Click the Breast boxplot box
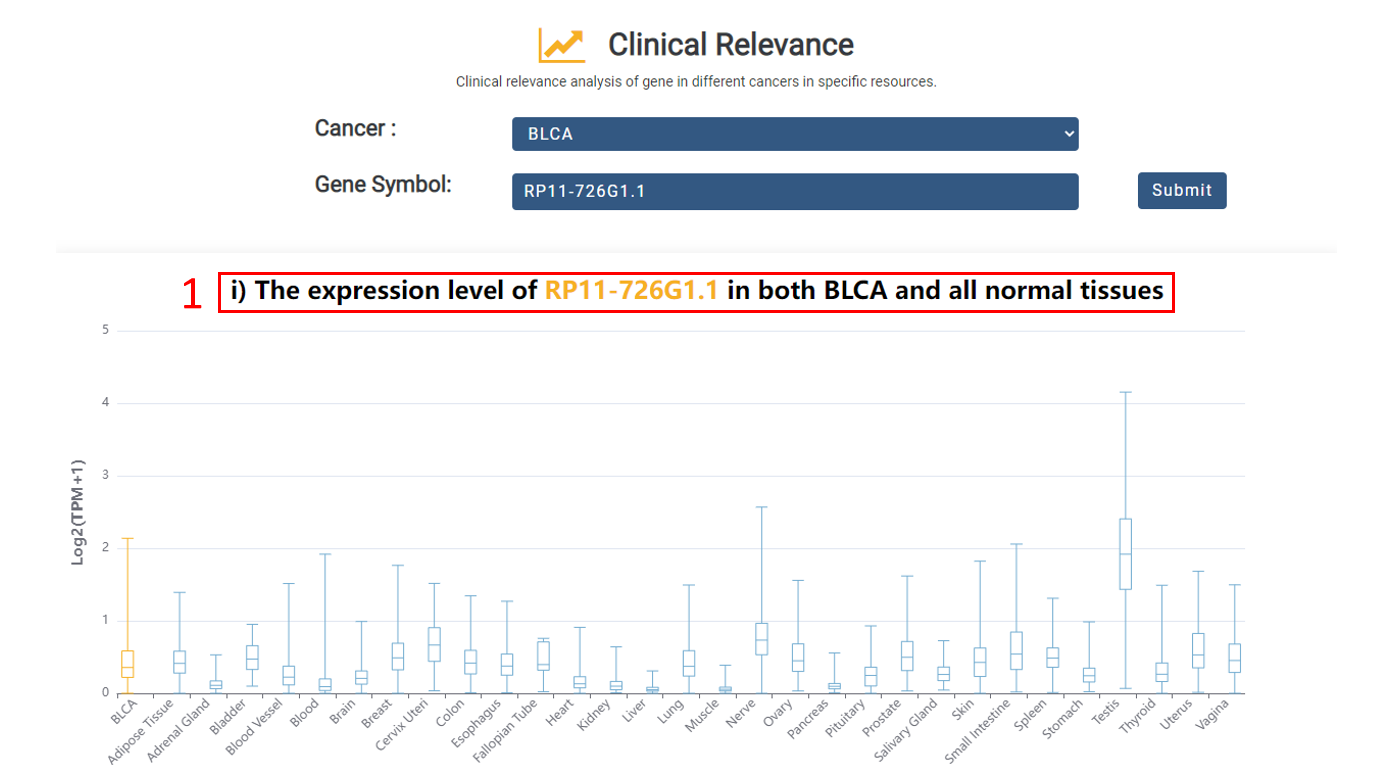Screen dimensions: 1399x778 398,657
